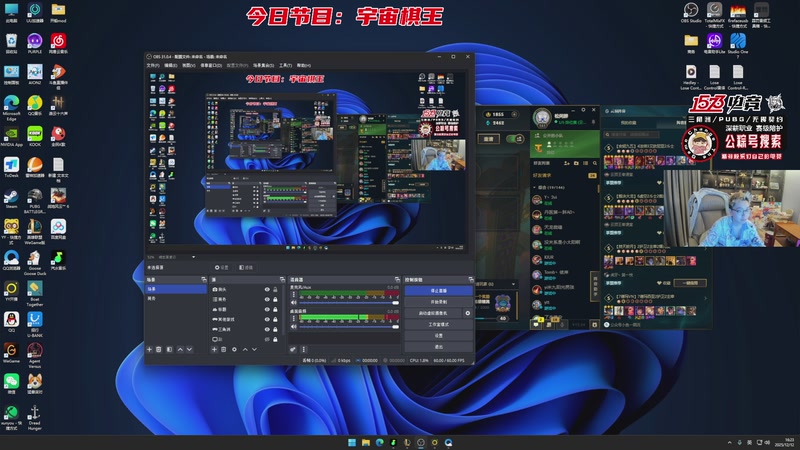This screenshot has height=450, width=800.
Task: Open chat bubble icon at League panel bottom
Action: pos(536,324)
